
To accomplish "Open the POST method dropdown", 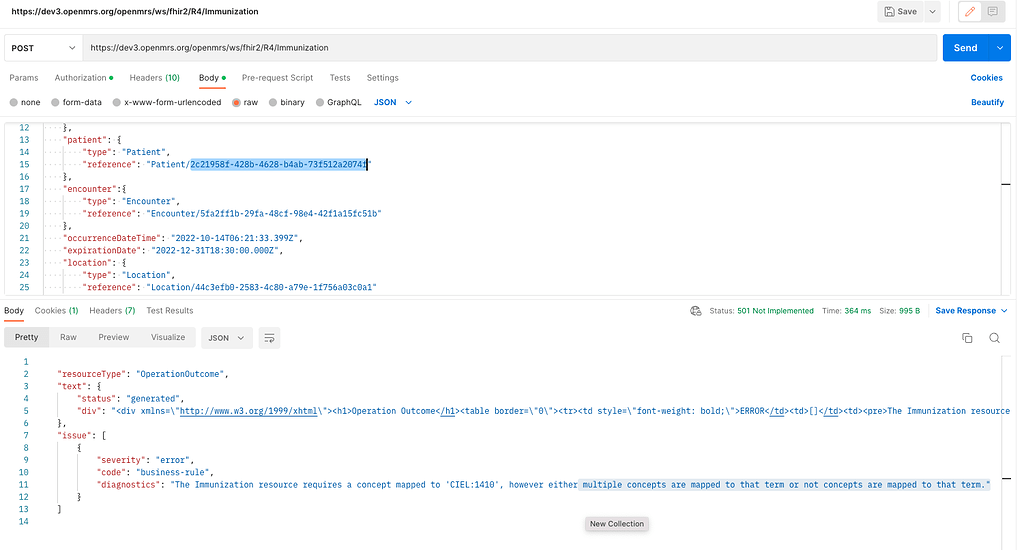I will [43, 48].
